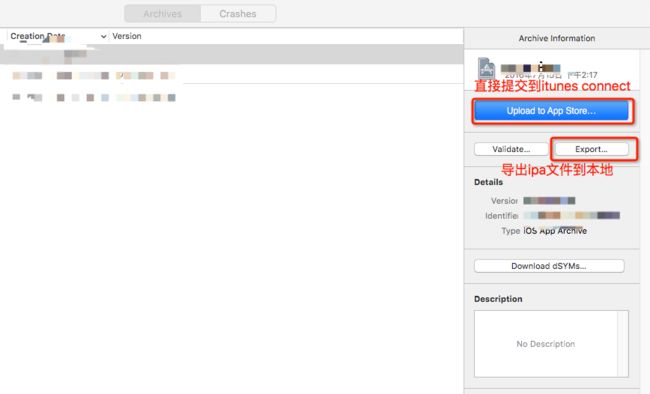Image resolution: width=650 pixels, height=394 pixels.
Task: Select the 'iOS App Archive' type text
Action: click(x=555, y=231)
